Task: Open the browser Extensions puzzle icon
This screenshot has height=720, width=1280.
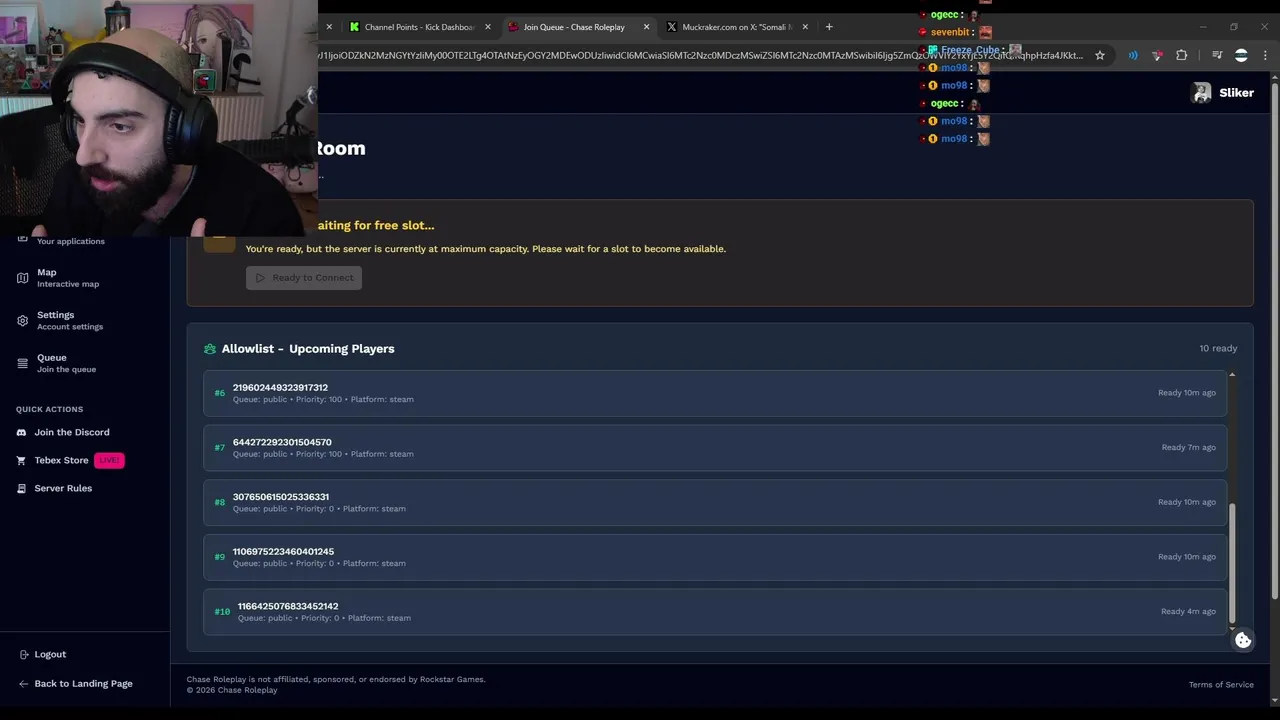Action: [x=1181, y=56]
